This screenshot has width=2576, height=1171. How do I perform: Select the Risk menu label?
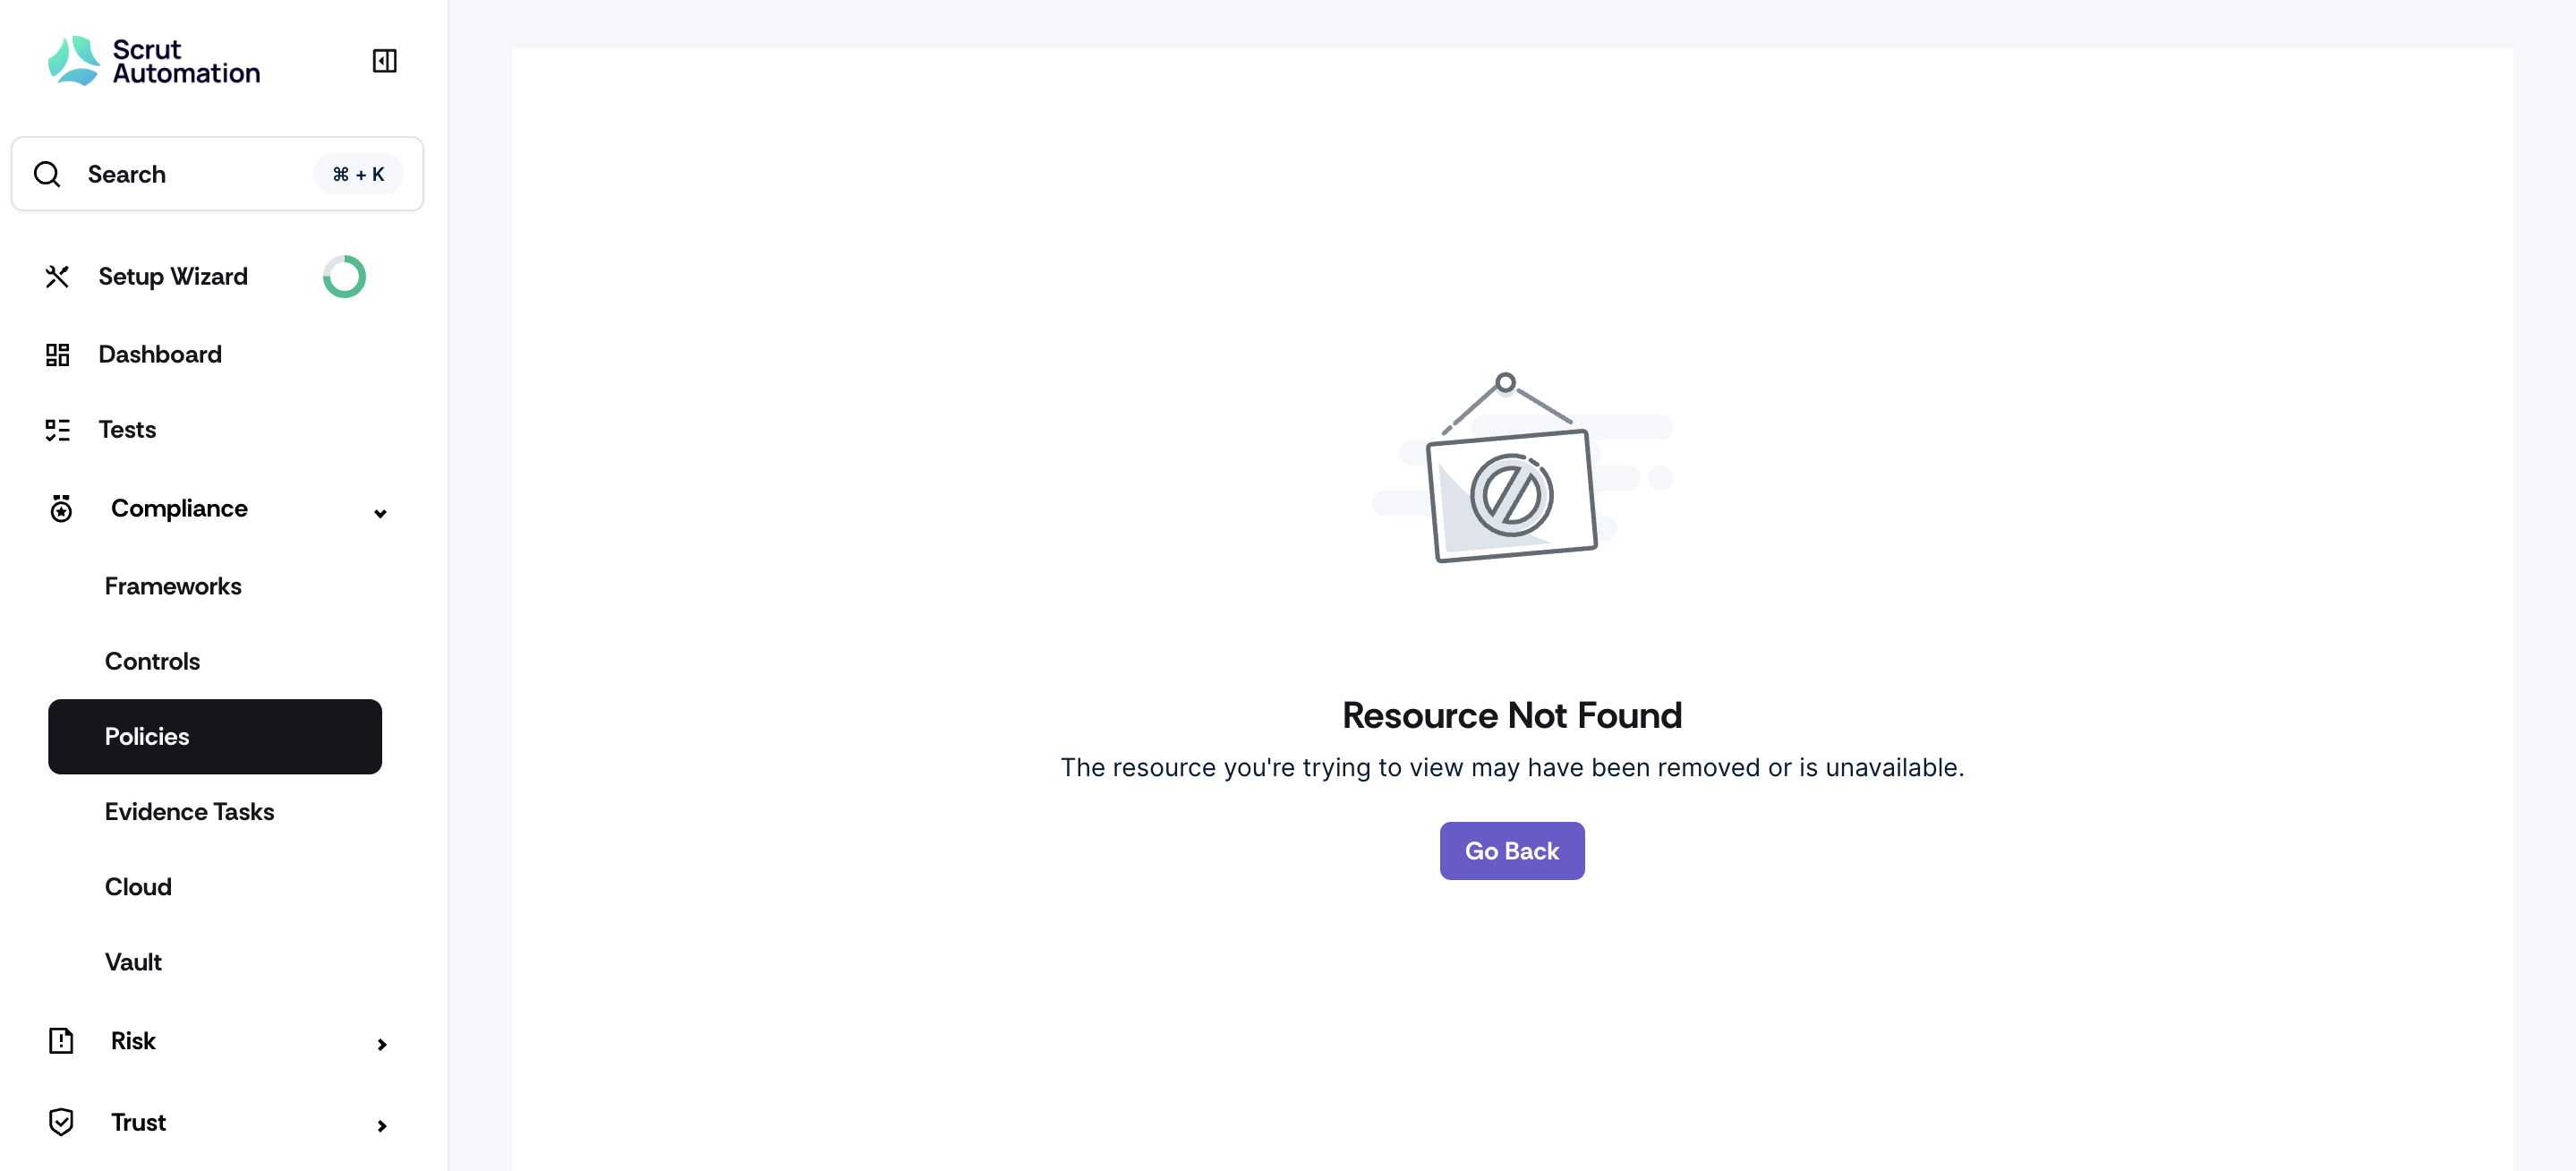[x=133, y=1040]
